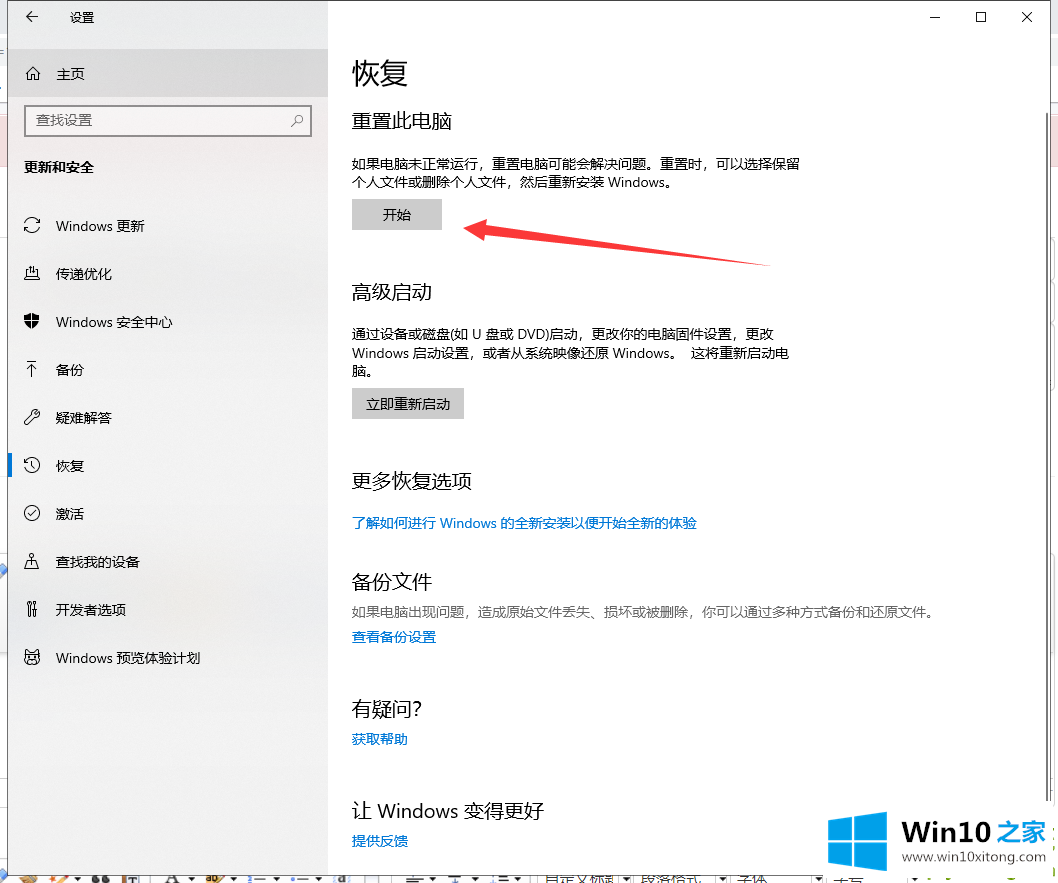The width and height of the screenshot is (1058, 883).
Task: Click the 激活 checkmark circle icon
Action: [32, 513]
